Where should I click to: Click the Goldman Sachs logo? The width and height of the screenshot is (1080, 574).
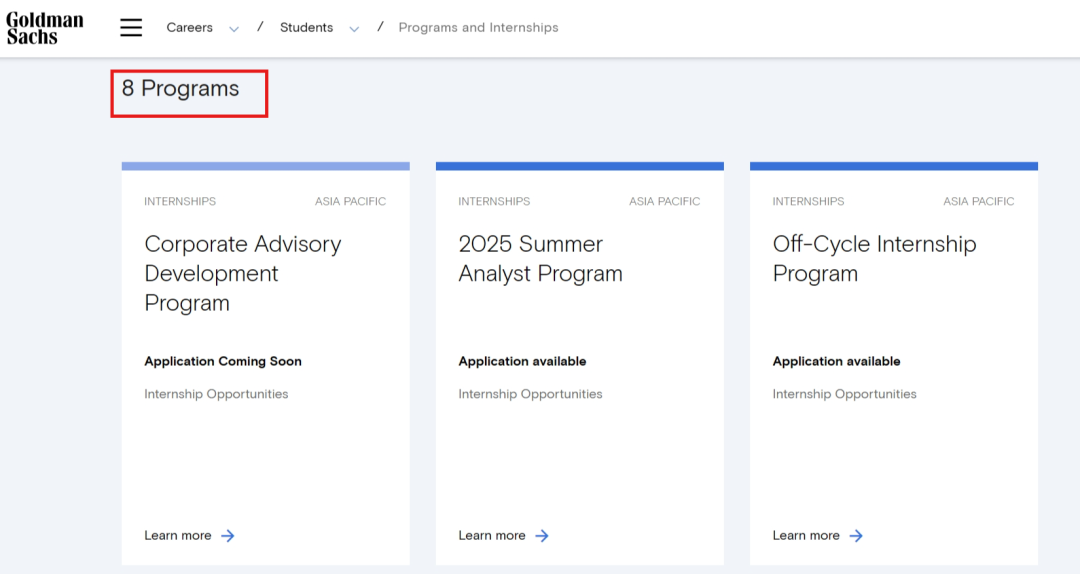click(x=45, y=28)
